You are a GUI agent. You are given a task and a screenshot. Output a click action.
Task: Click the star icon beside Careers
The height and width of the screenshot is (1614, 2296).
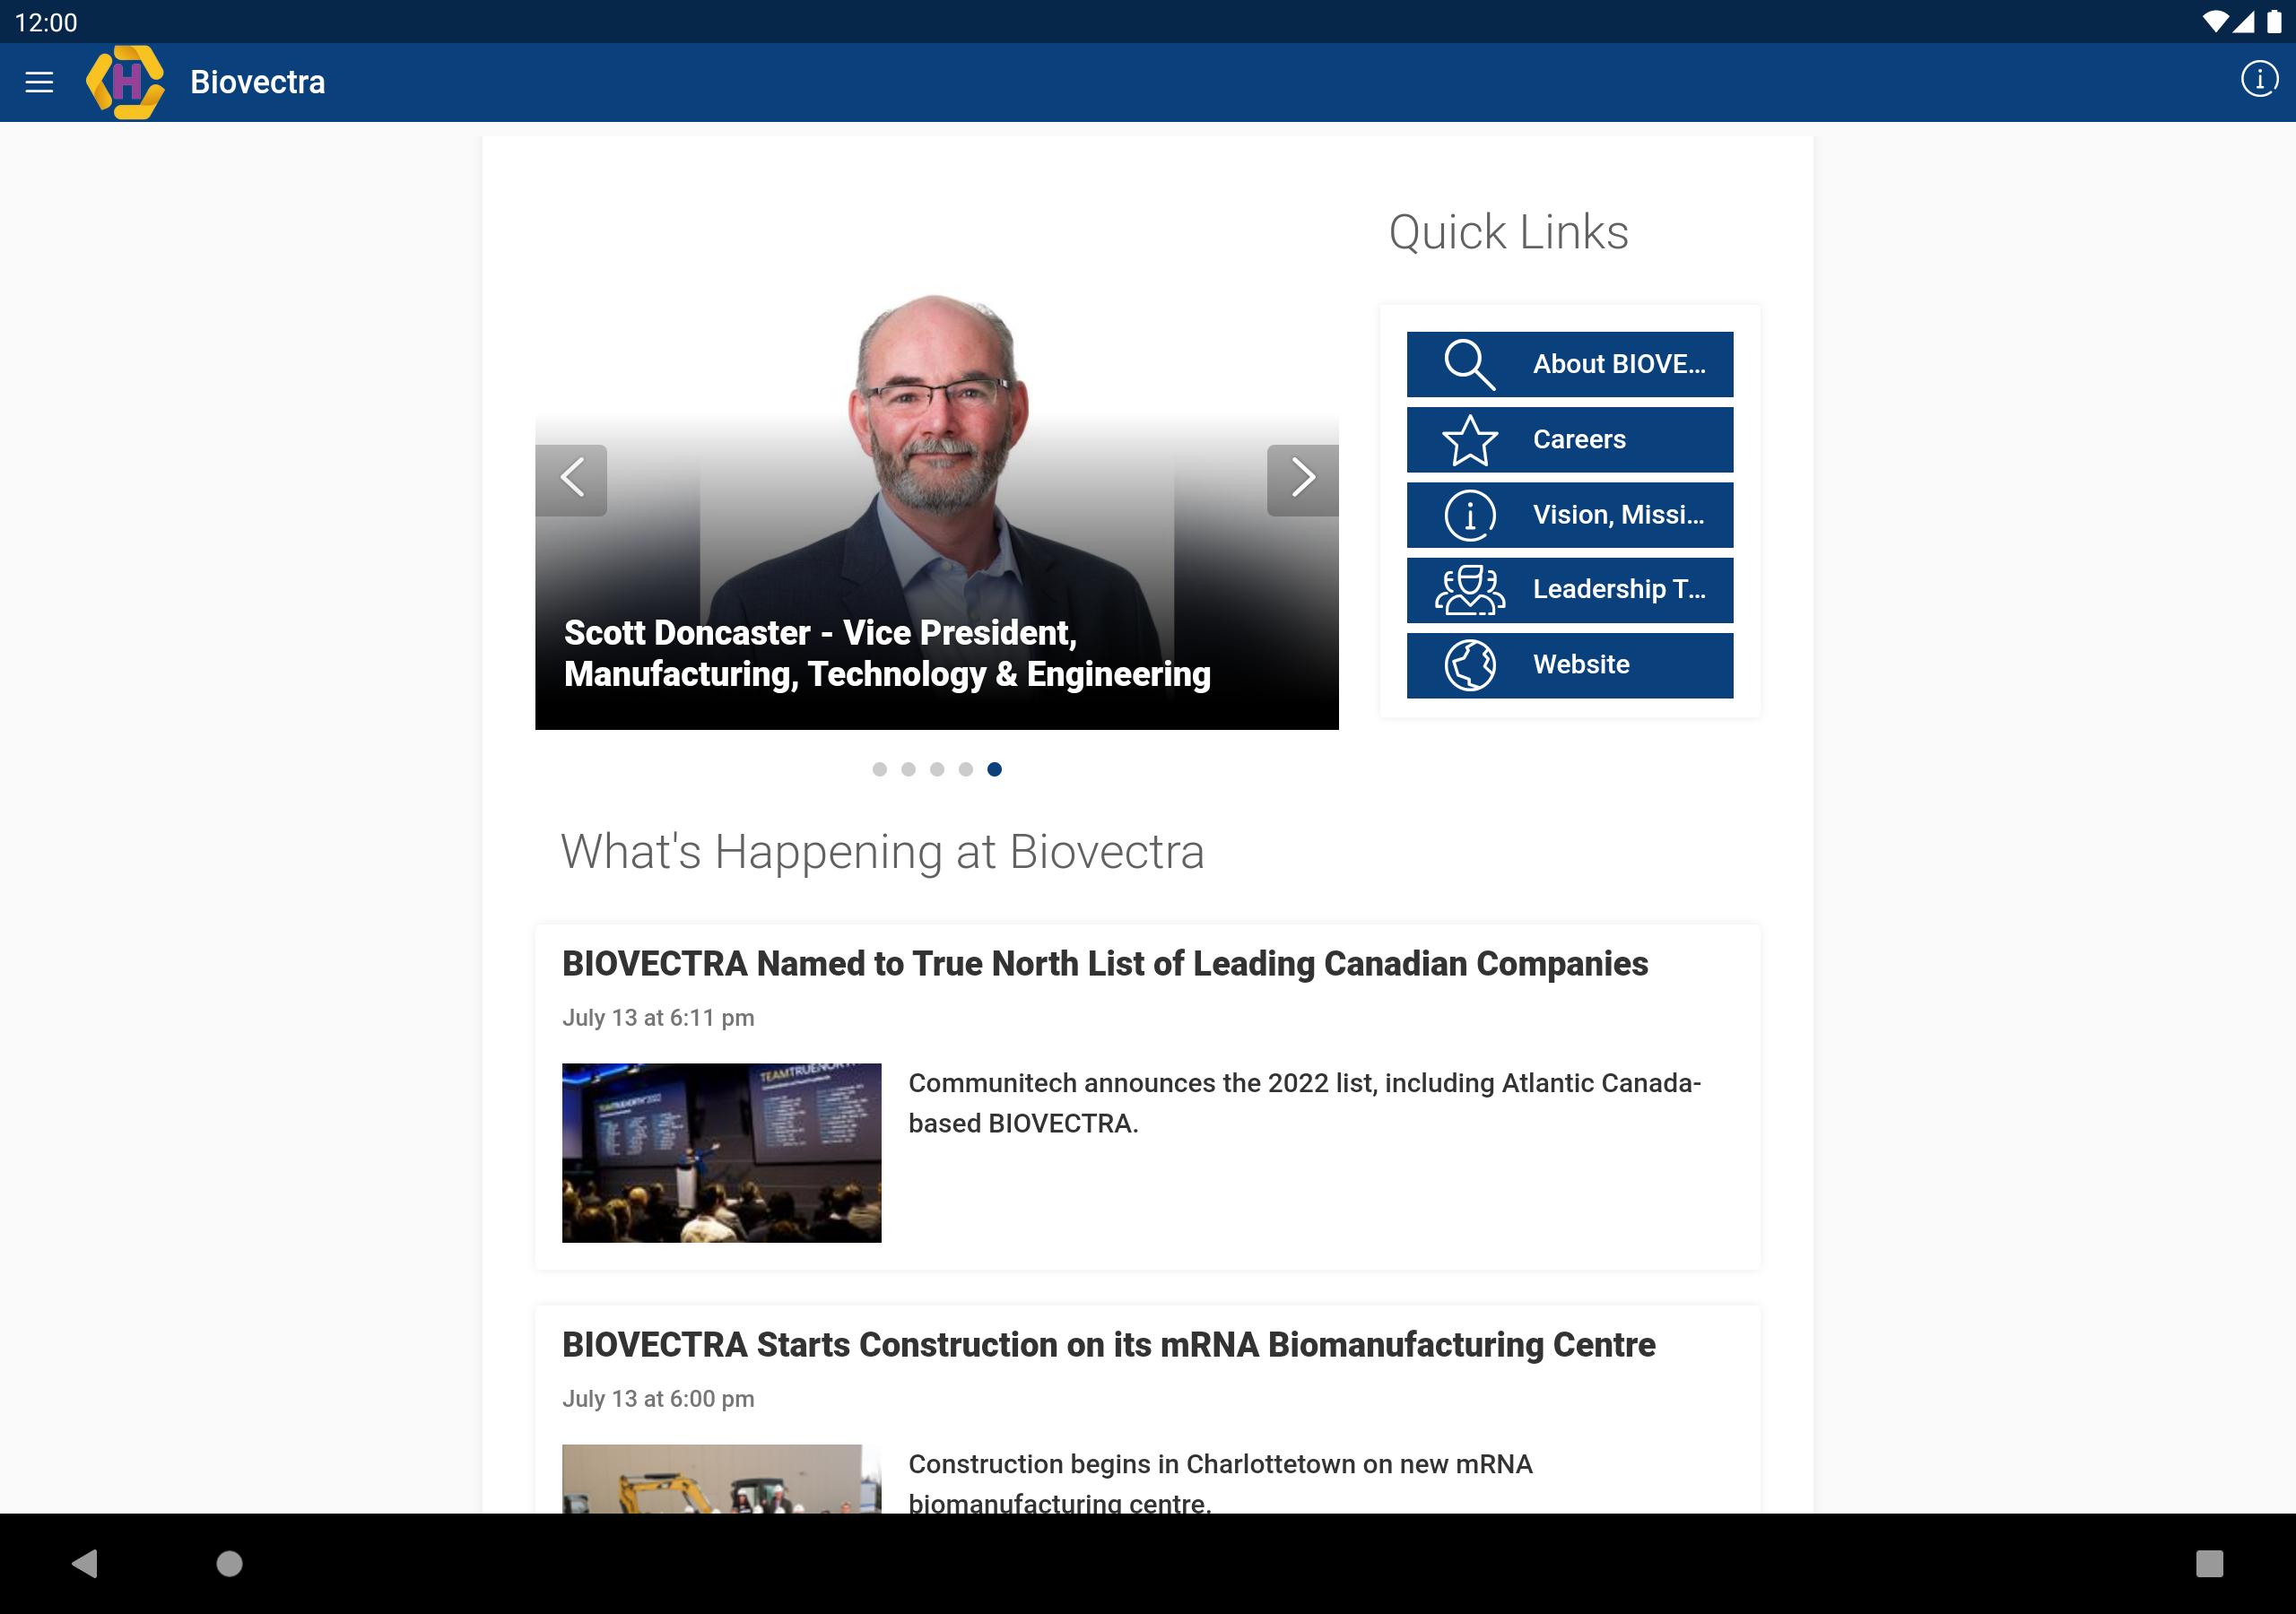[x=1470, y=440]
